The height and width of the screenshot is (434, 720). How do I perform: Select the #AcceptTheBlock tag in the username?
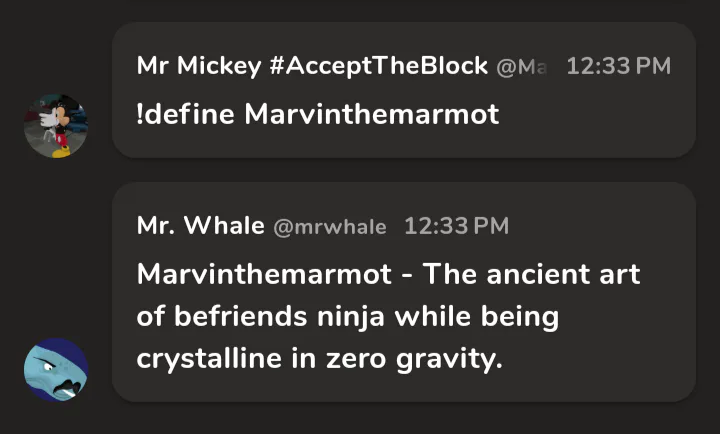377,67
